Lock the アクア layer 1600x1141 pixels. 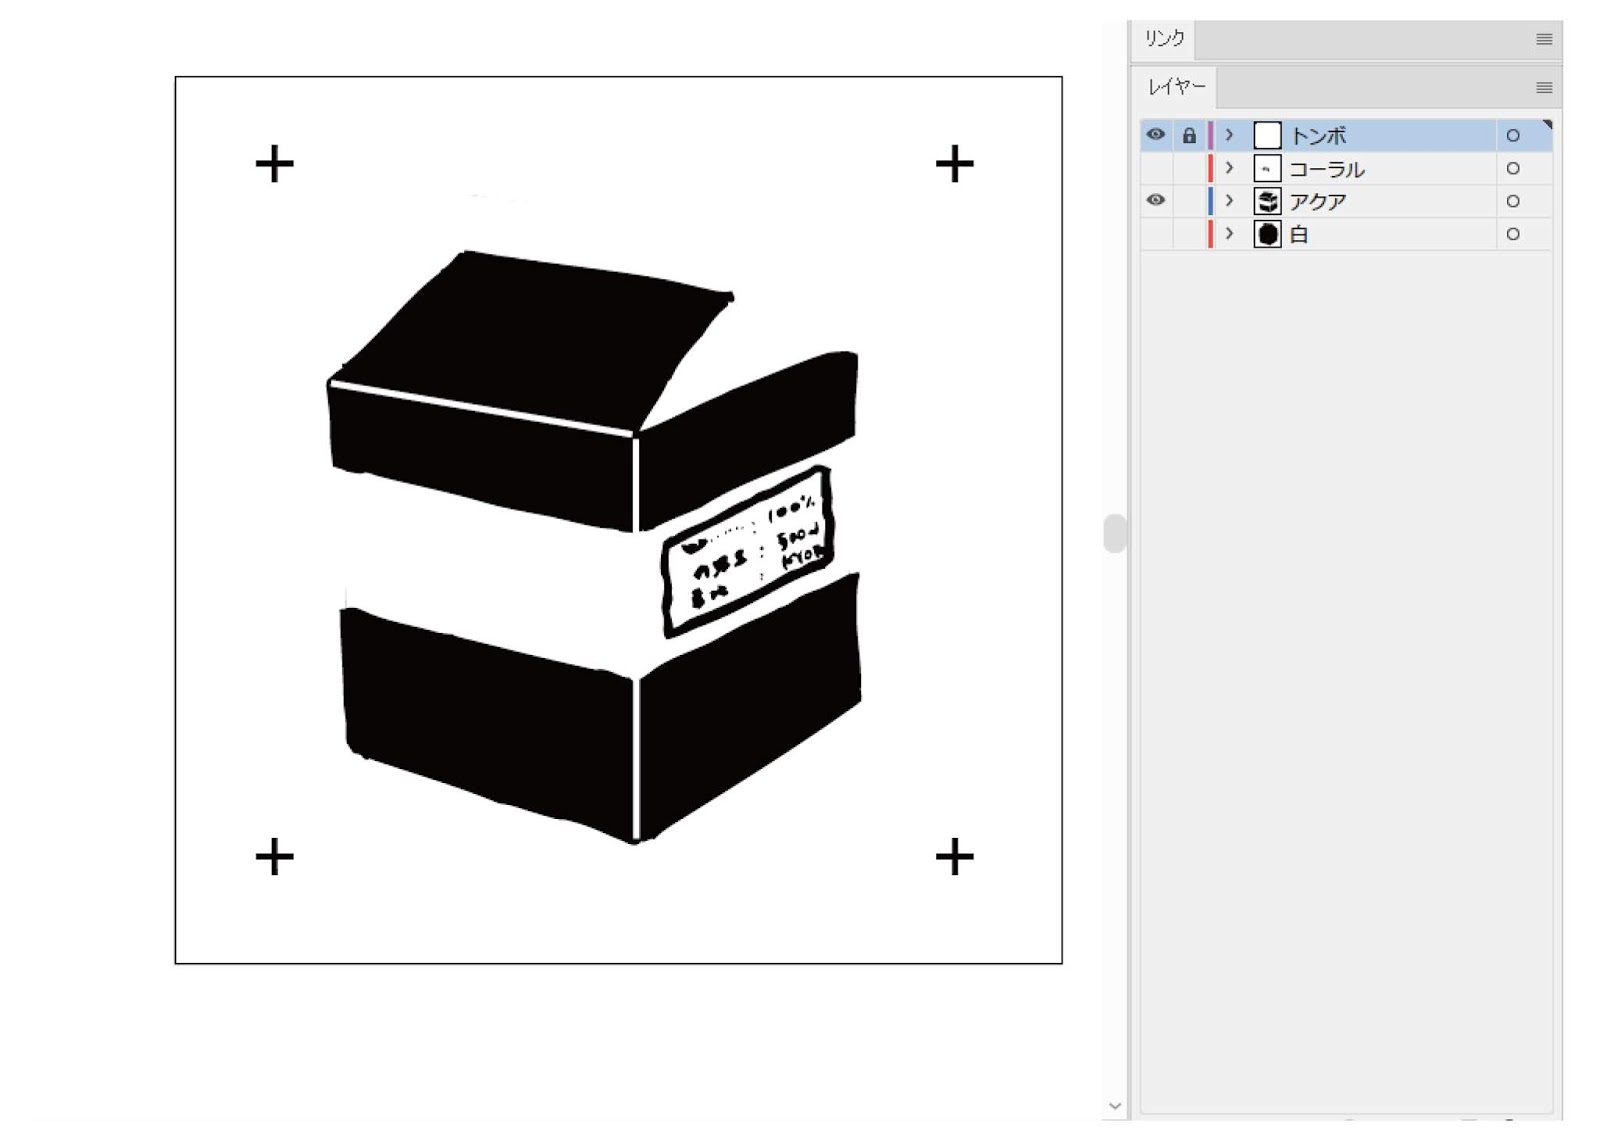[x=1189, y=201]
